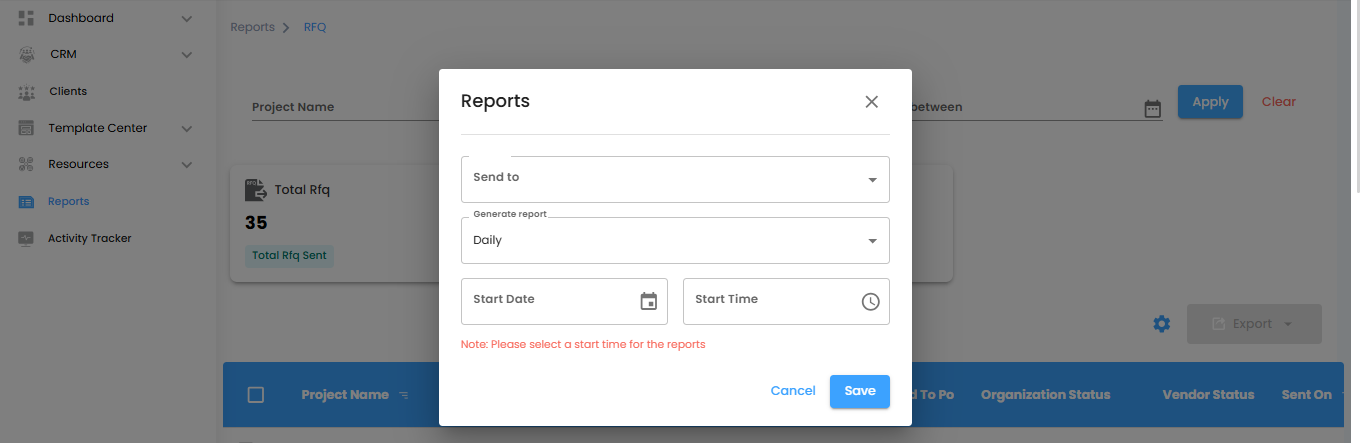Click the Activity Tracker icon

pyautogui.click(x=27, y=238)
